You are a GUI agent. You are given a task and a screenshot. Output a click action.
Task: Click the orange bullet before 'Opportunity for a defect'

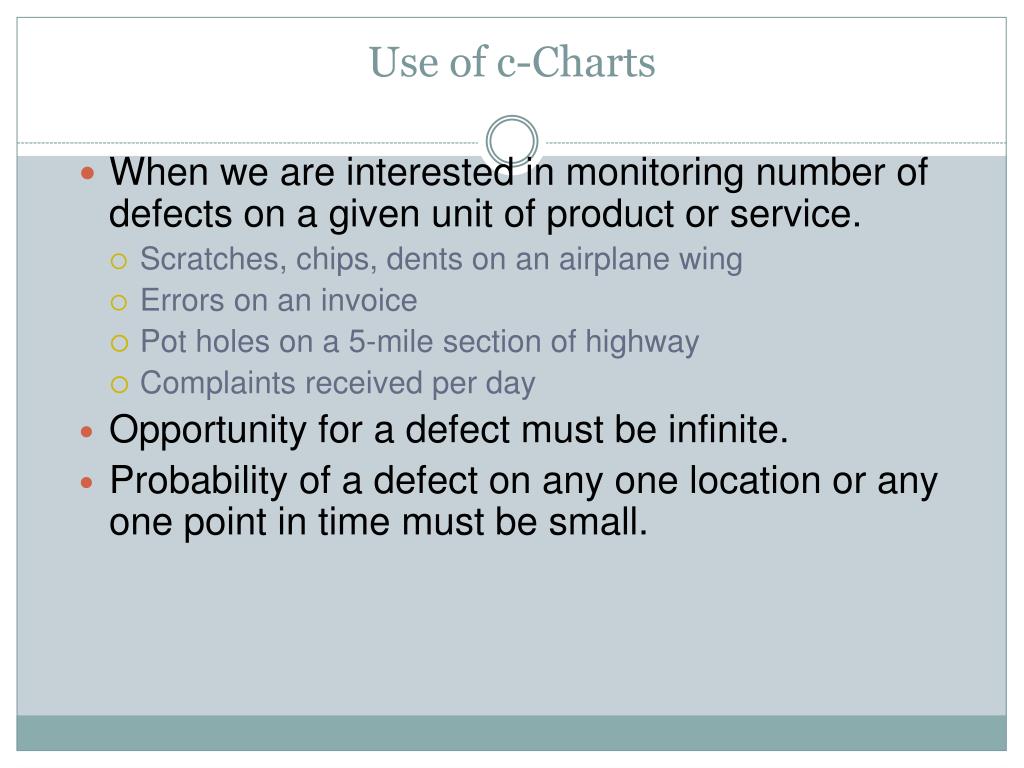coord(88,432)
